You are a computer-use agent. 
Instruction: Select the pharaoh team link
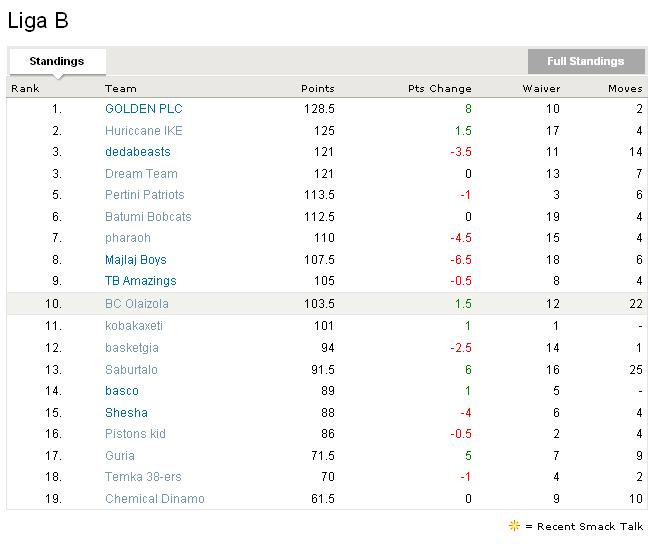127,238
